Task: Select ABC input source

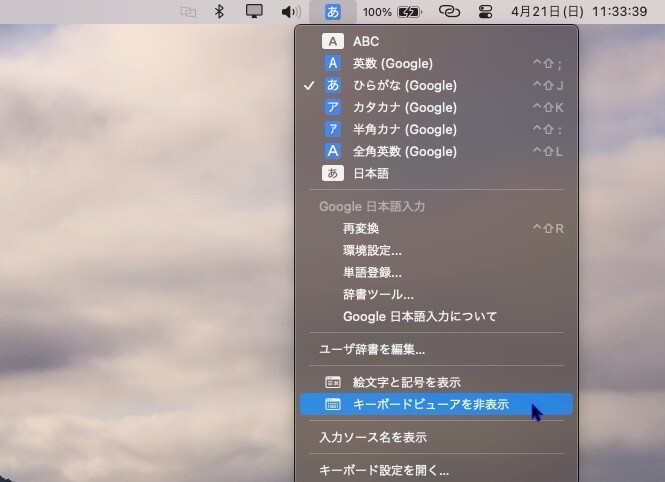Action: [436, 41]
